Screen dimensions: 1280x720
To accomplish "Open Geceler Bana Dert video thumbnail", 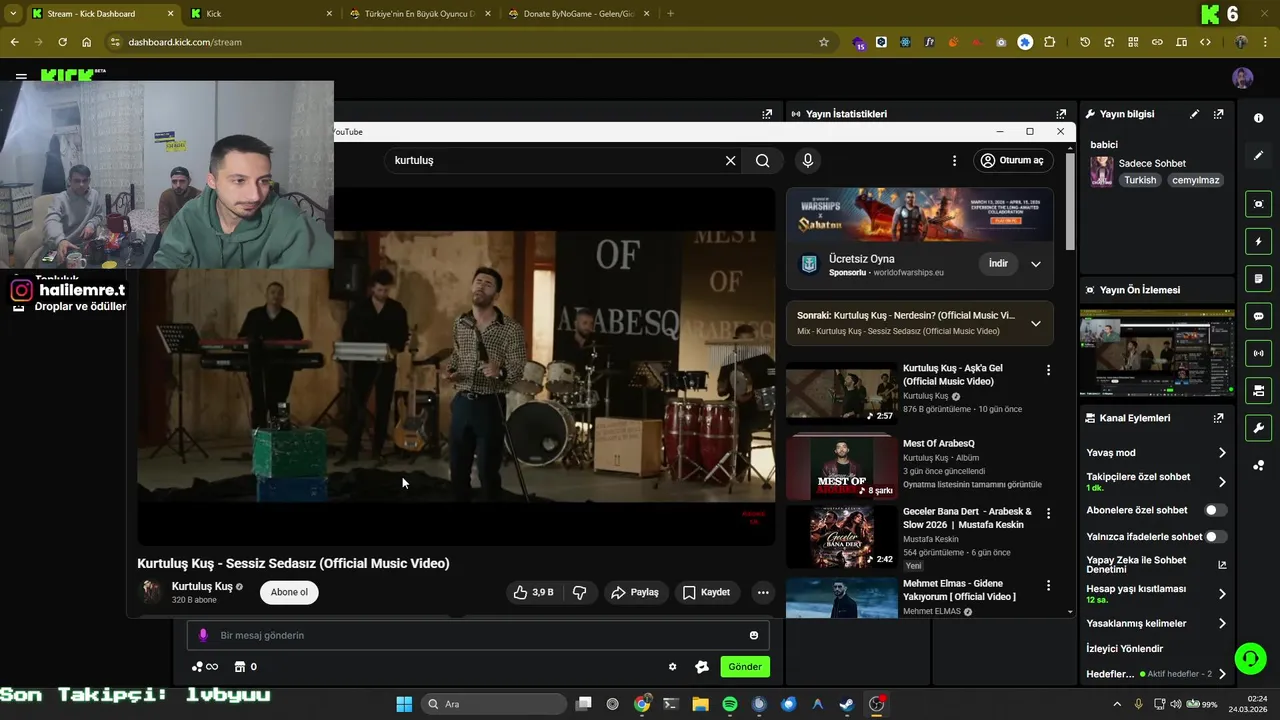I will 842,537.
